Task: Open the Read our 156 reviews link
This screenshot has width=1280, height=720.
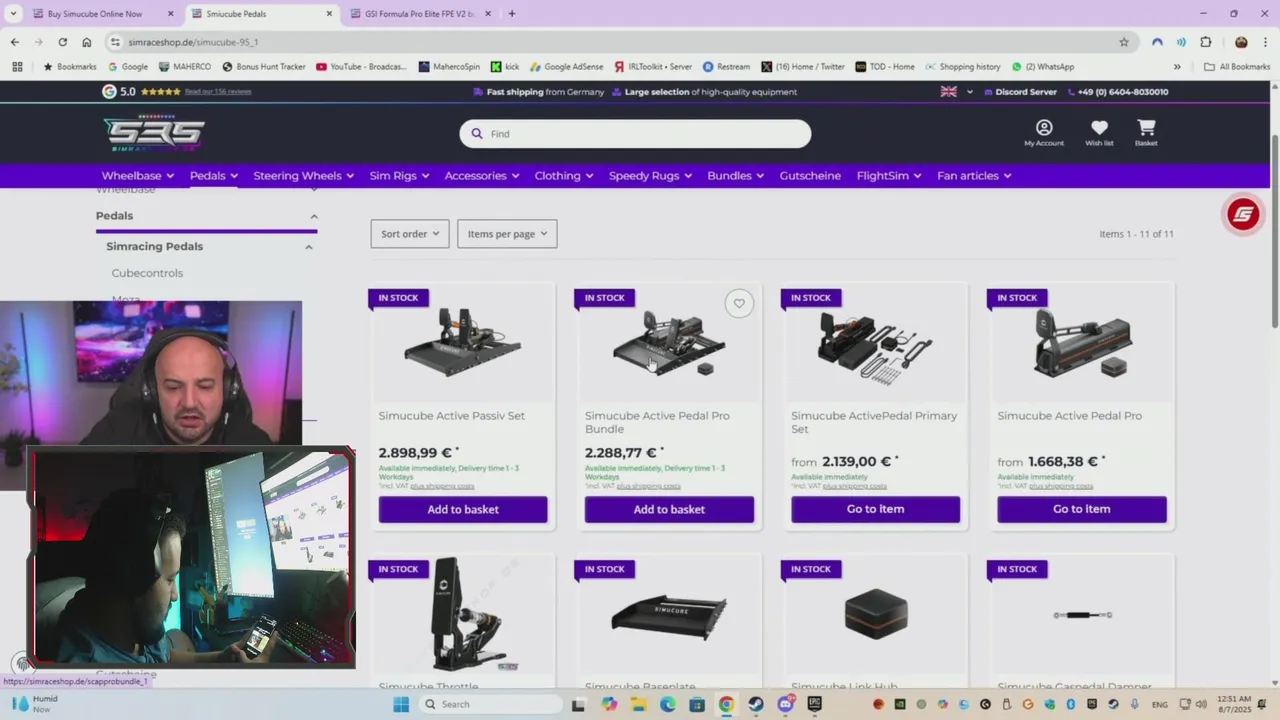Action: [218, 92]
